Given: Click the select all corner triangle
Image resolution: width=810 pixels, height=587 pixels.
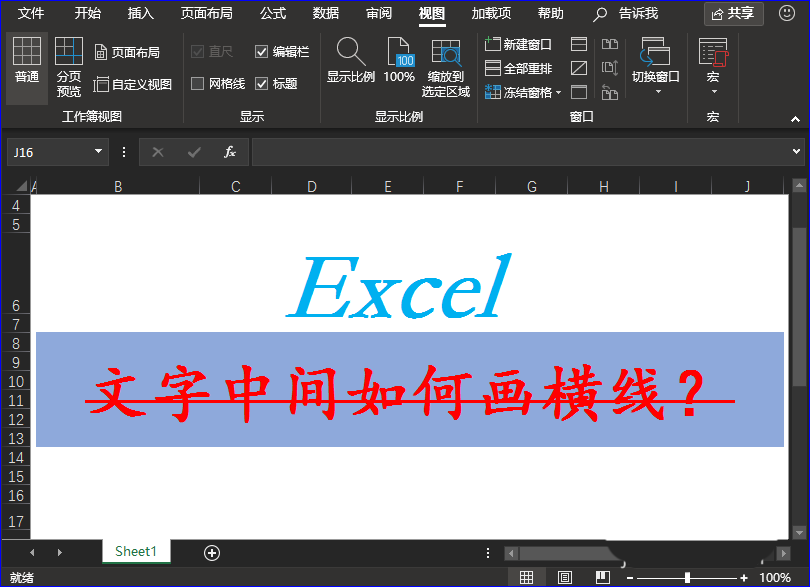Looking at the screenshot, I should click(x=21, y=186).
